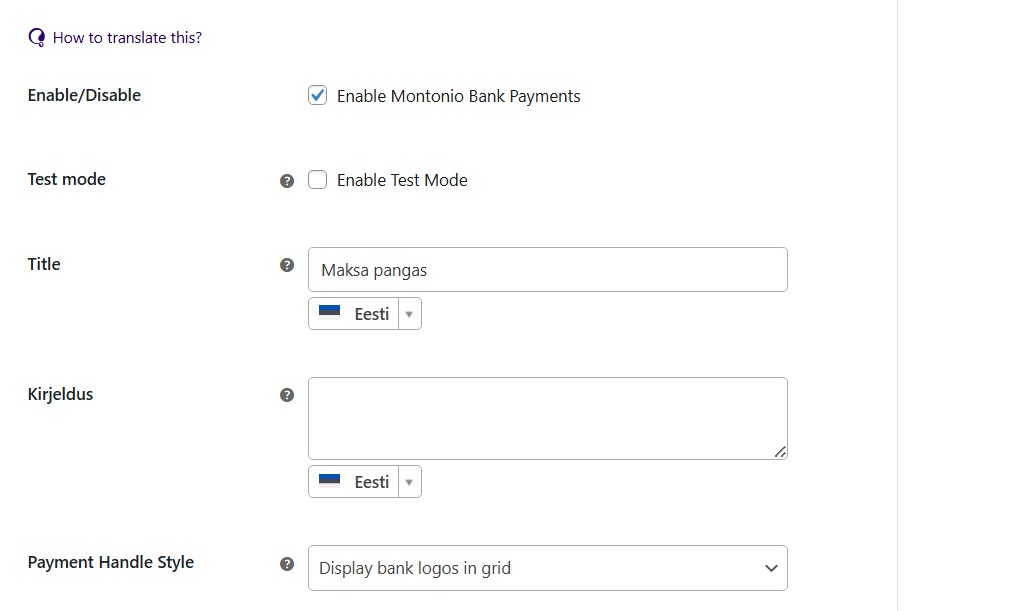
Task: Focus the Title field containing "Maksa pangas"
Action: (x=547, y=270)
